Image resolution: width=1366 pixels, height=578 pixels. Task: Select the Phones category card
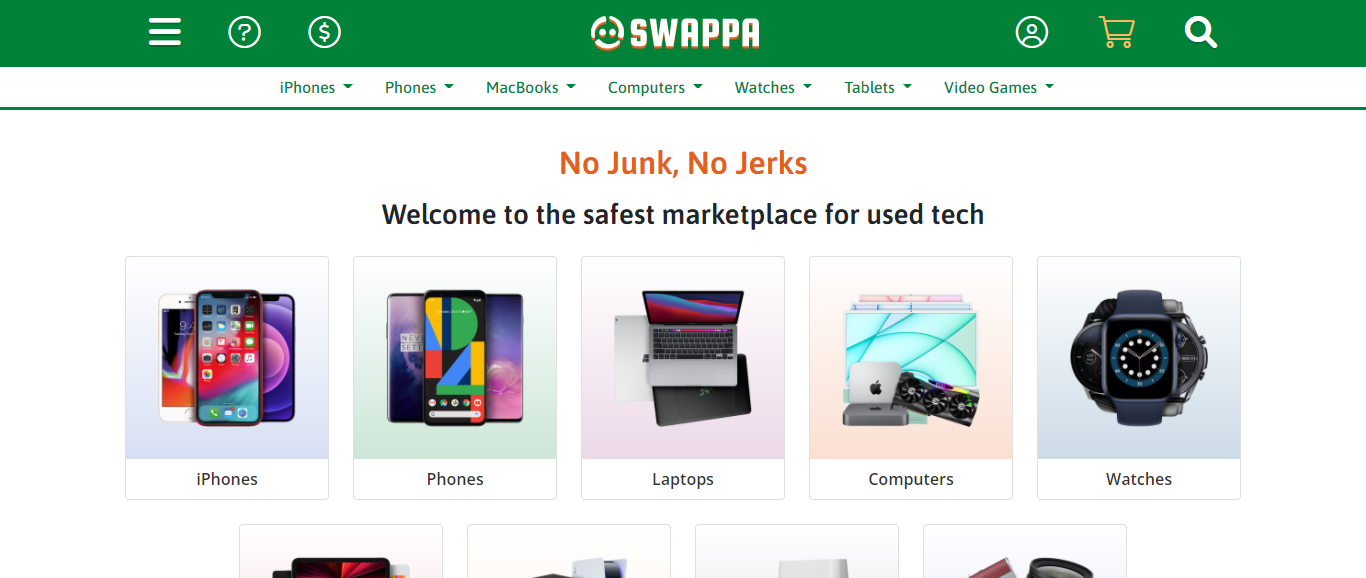455,378
